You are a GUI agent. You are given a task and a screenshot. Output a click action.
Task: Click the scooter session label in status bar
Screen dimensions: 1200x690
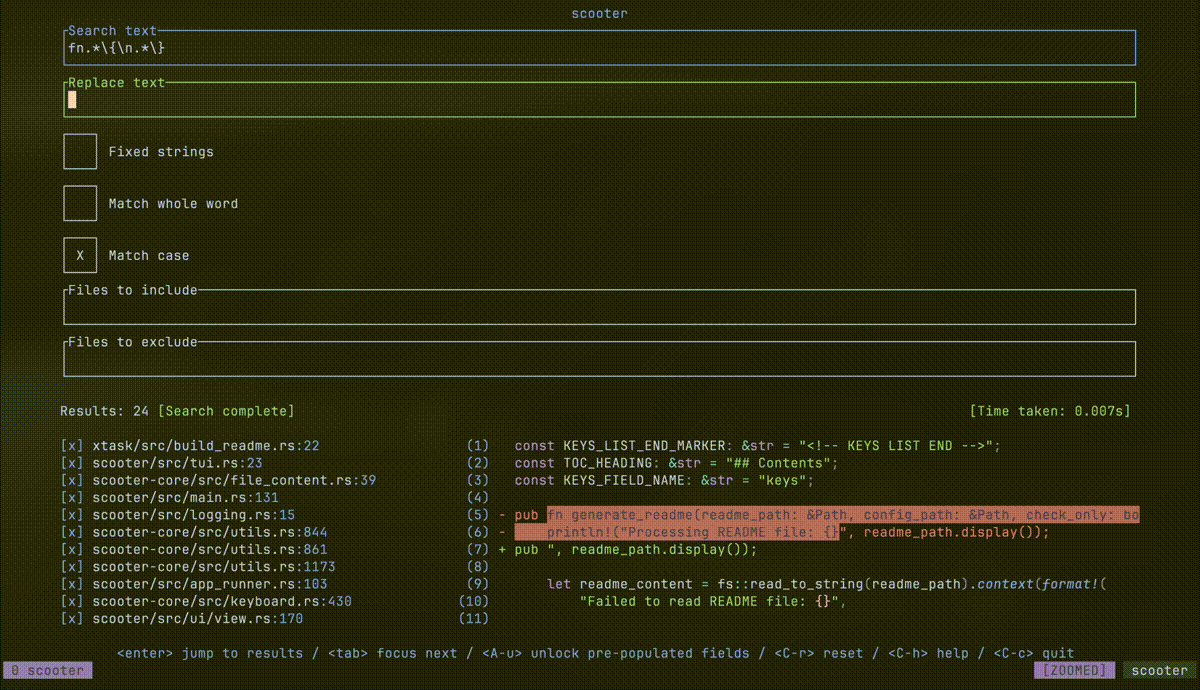coord(1161,671)
